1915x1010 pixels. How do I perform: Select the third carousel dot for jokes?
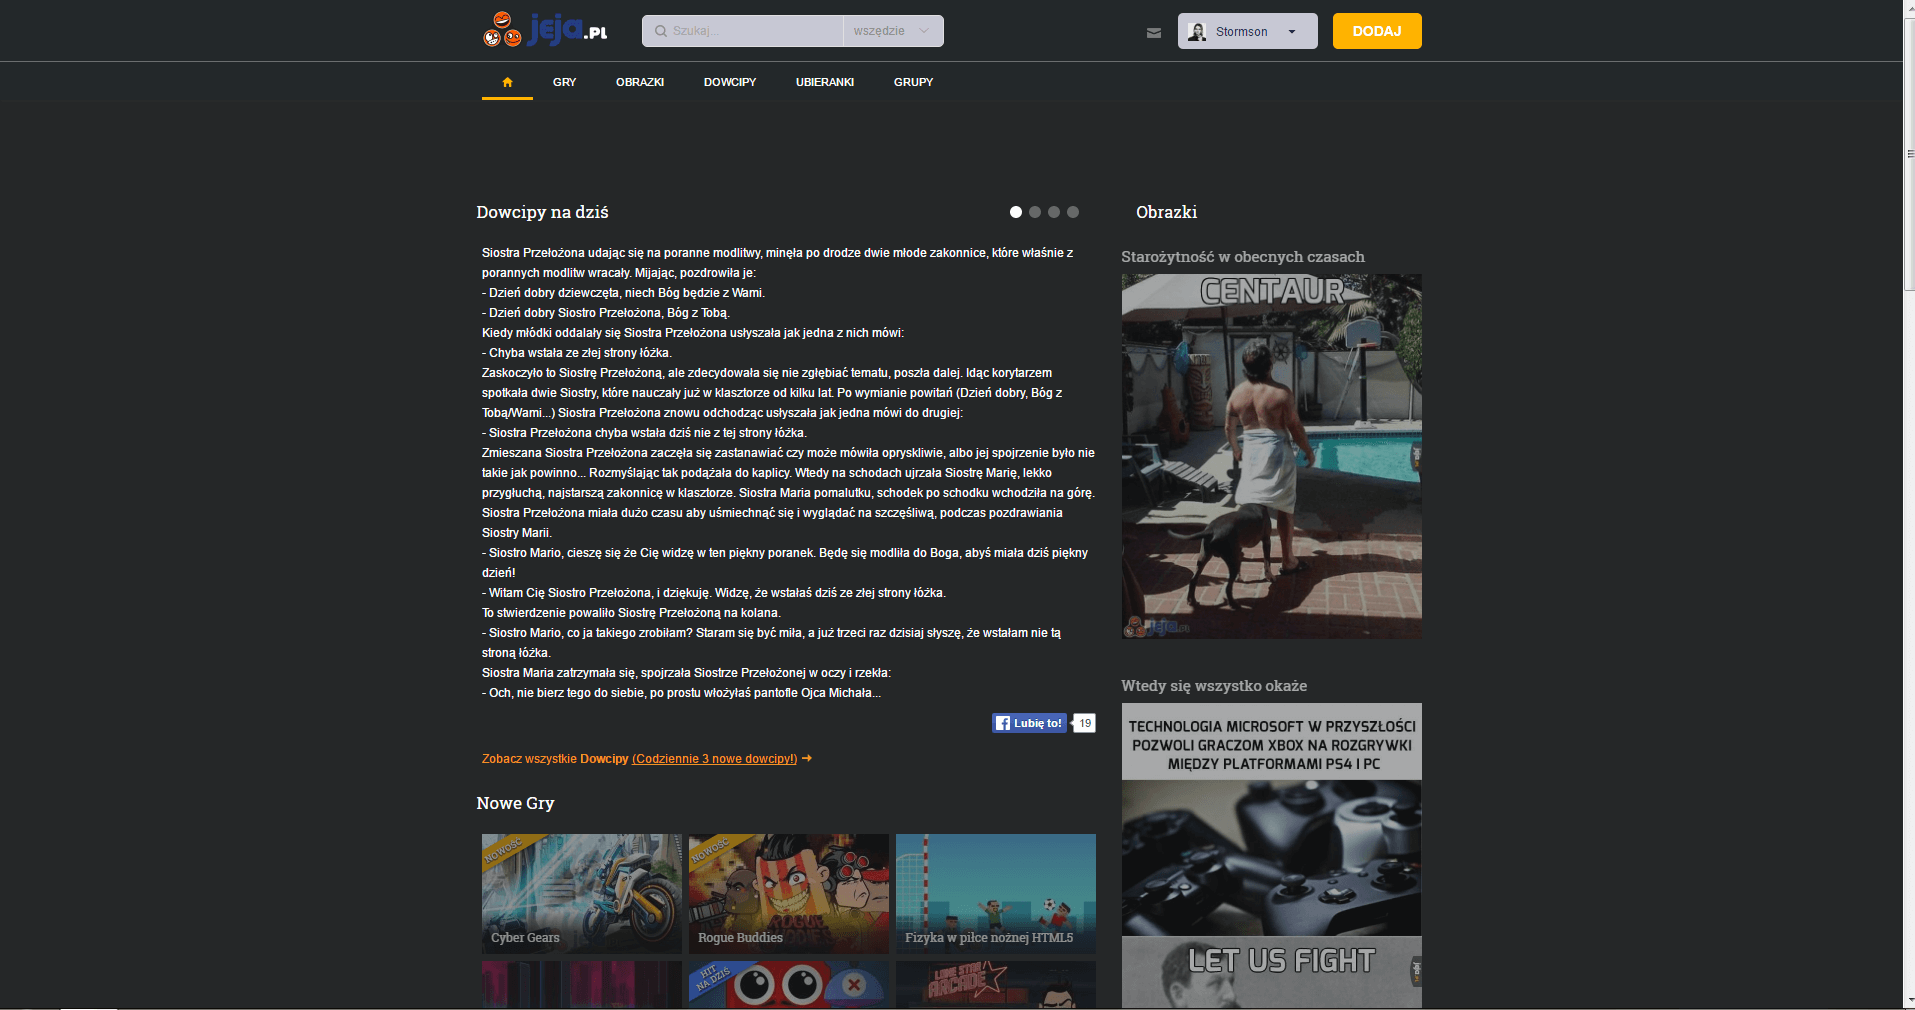1054,212
